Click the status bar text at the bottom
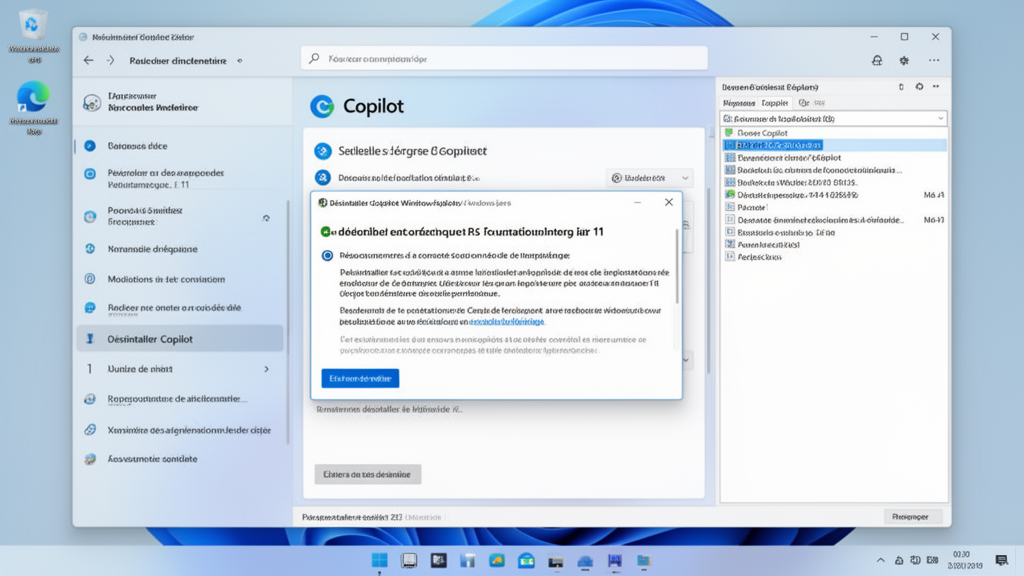 click(372, 517)
